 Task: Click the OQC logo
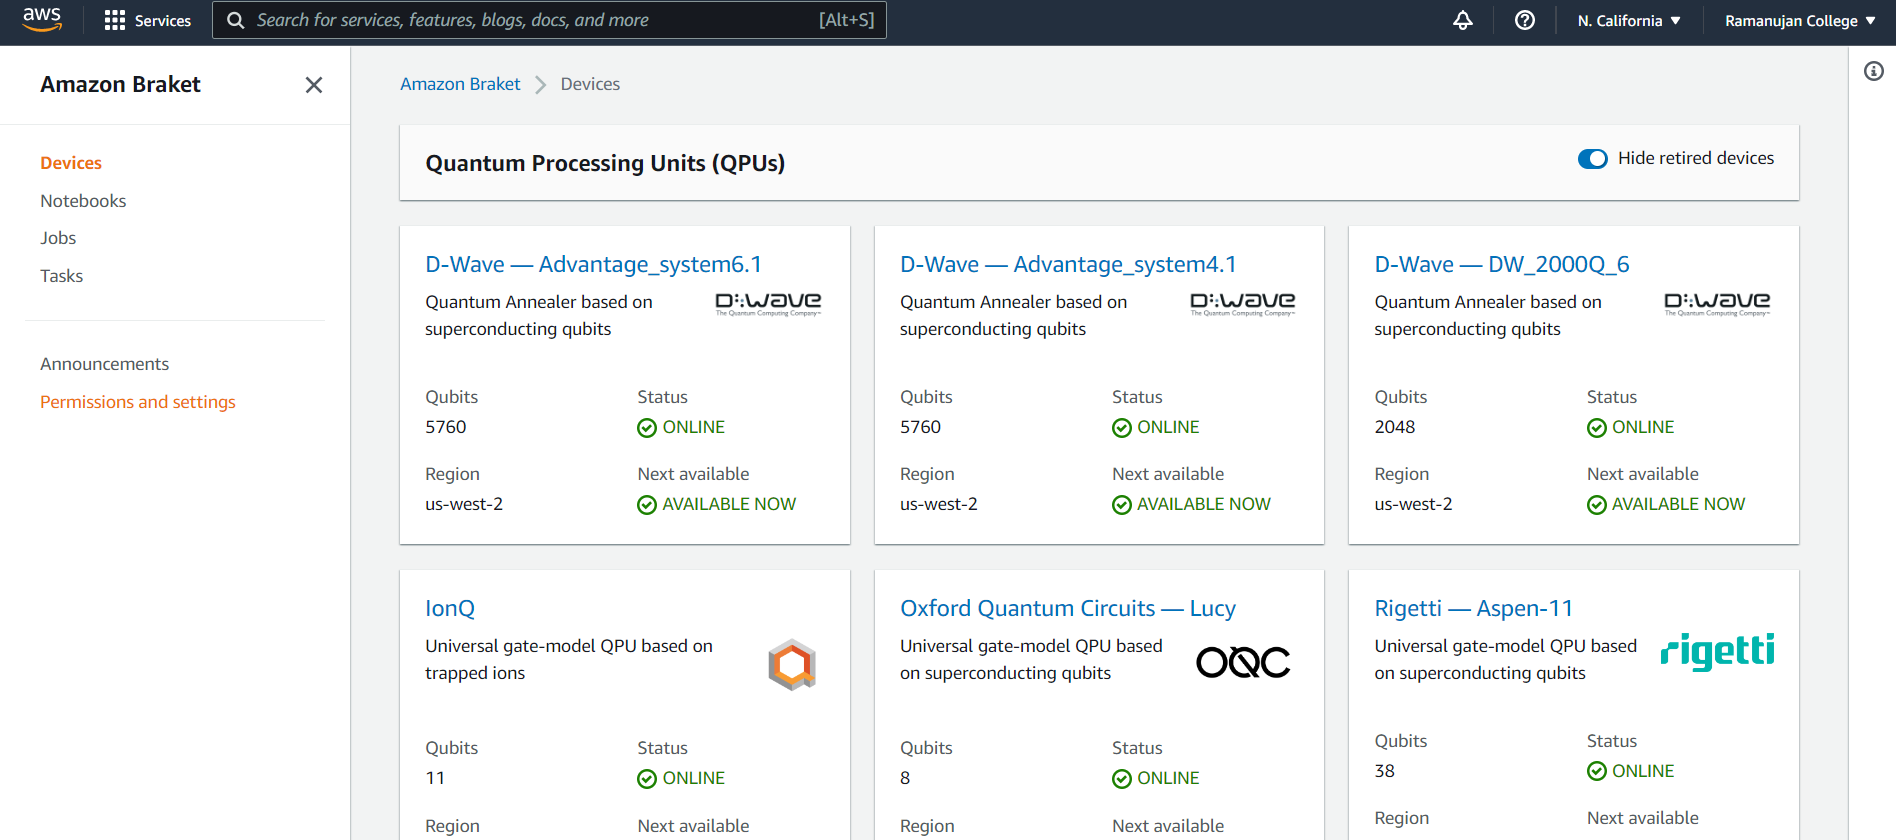pyautogui.click(x=1243, y=662)
